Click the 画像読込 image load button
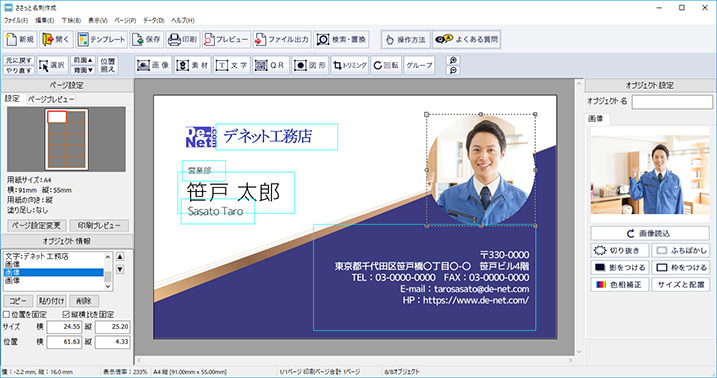717x378 pixels. click(x=650, y=233)
